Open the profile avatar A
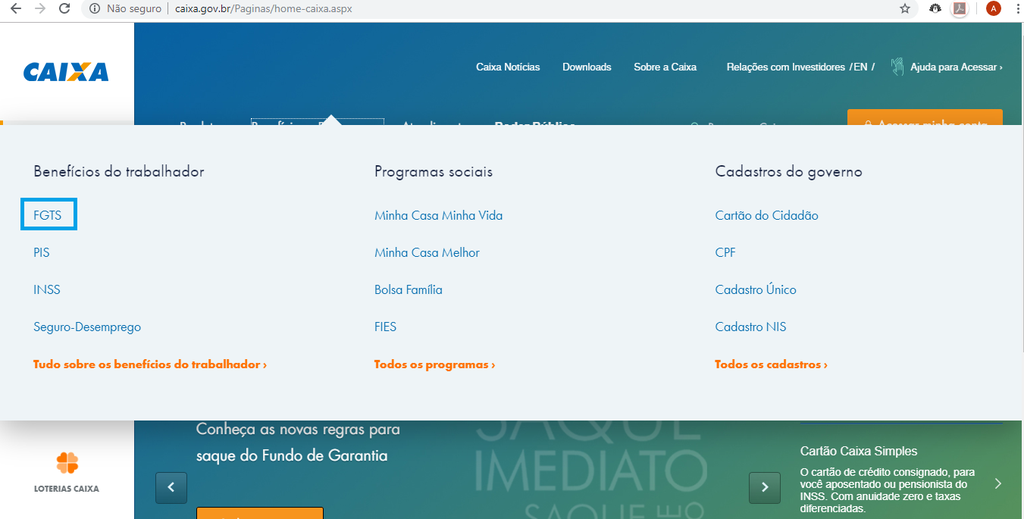This screenshot has width=1024, height=519. click(993, 8)
